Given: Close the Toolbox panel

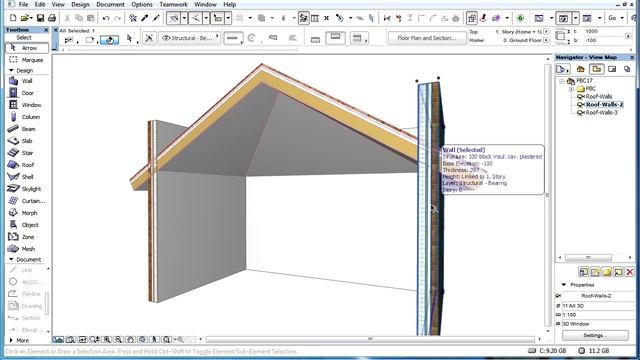Looking at the screenshot, I should (x=46, y=30).
